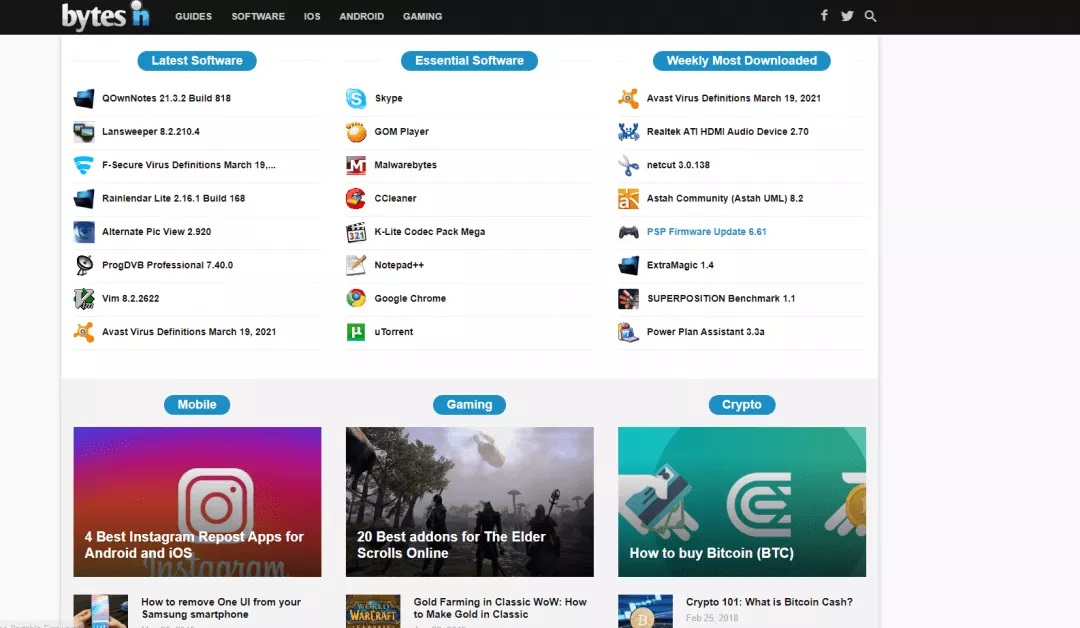The width and height of the screenshot is (1080, 628).
Task: Open the SUPERPOSITION Benchmark 1.1 link
Action: click(x=720, y=299)
